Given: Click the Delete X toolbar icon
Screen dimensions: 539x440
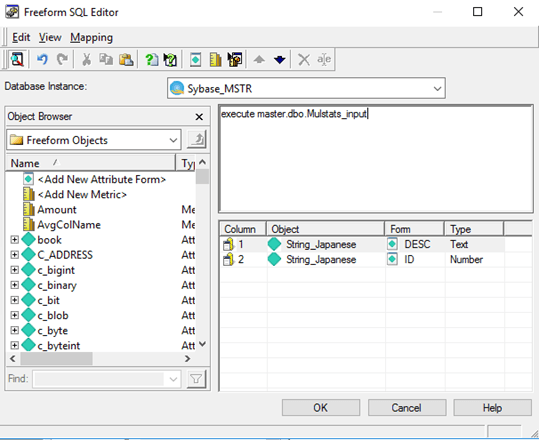Looking at the screenshot, I should [304, 59].
